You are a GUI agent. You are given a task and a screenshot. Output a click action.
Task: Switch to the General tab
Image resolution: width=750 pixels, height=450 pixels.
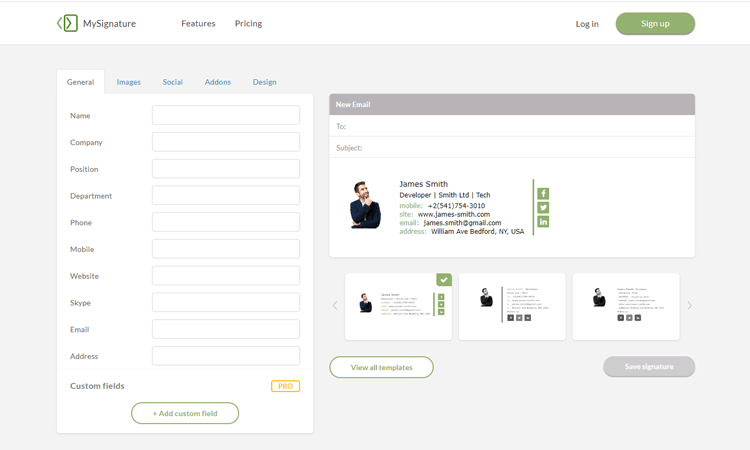click(80, 82)
